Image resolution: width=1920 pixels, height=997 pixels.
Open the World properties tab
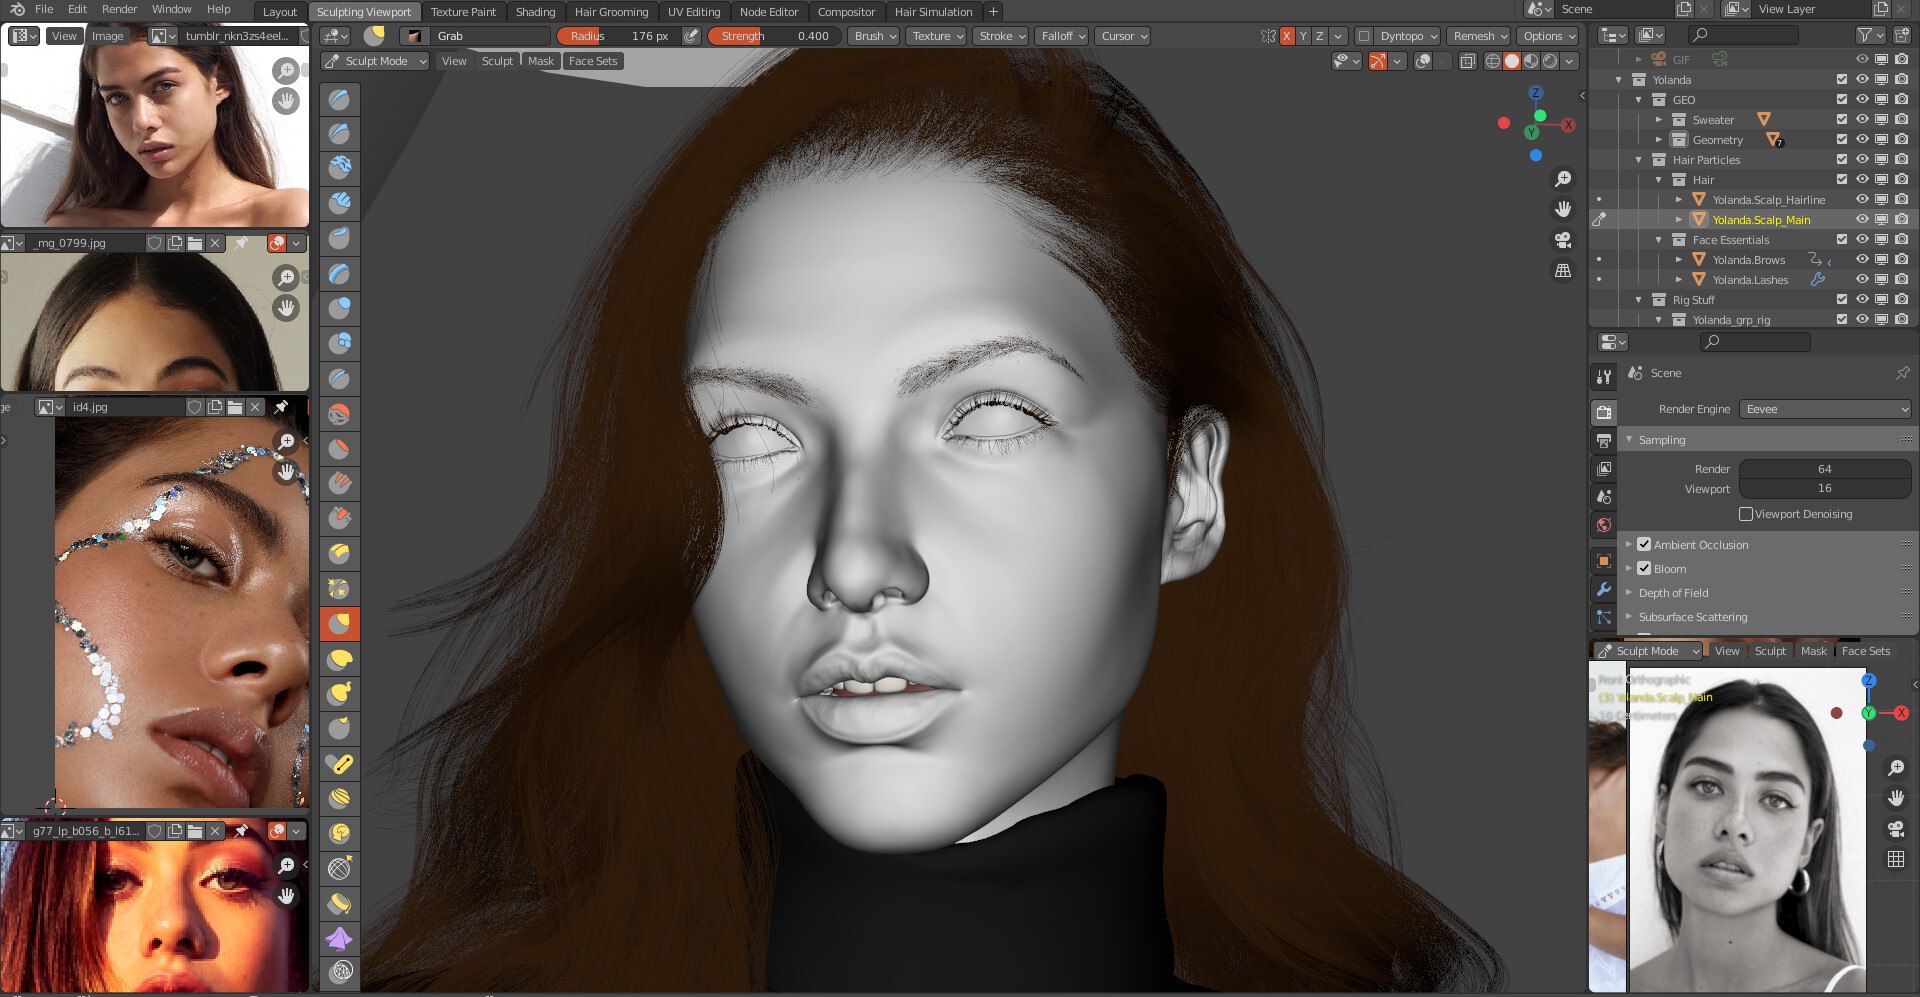click(1604, 525)
